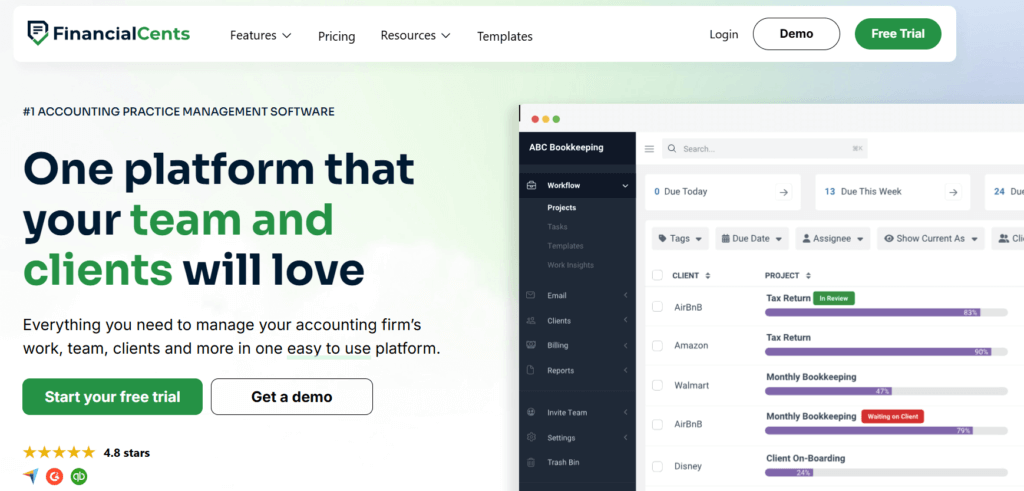
Task: Click the Billing icon in sidebar
Action: pos(530,345)
